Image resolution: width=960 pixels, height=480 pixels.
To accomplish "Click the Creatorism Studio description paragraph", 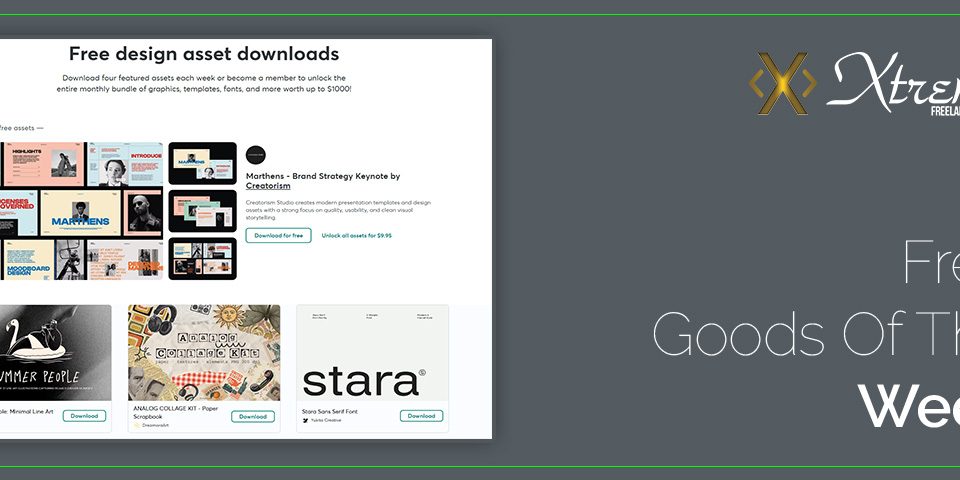I will (x=338, y=210).
